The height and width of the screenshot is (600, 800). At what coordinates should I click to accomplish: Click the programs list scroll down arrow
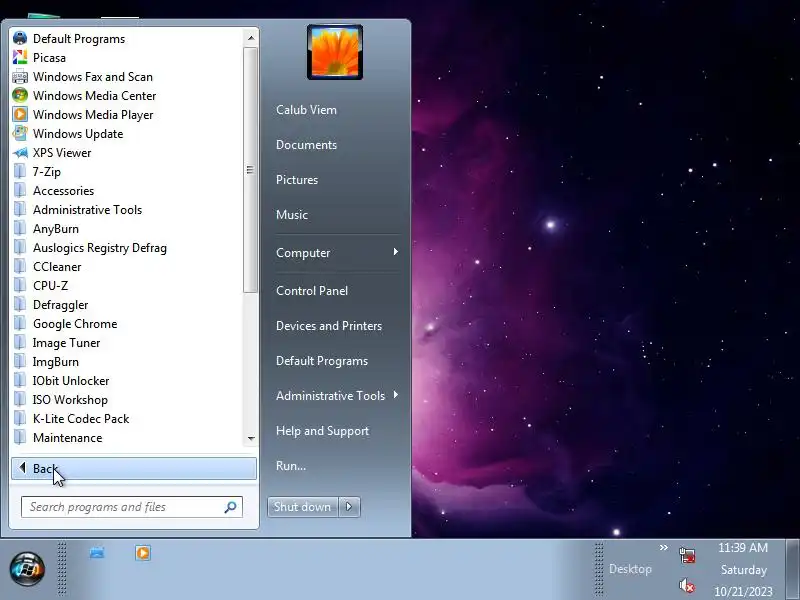(251, 438)
